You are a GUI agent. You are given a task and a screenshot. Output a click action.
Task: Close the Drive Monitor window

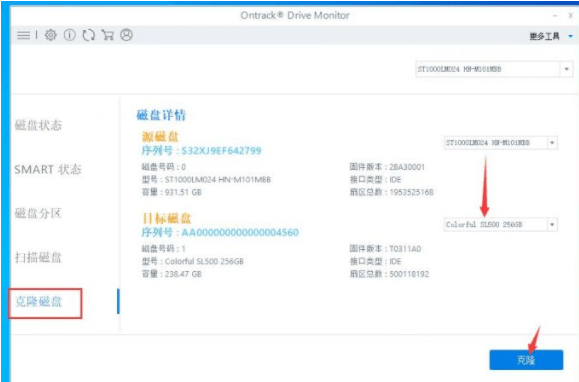[x=571, y=16]
